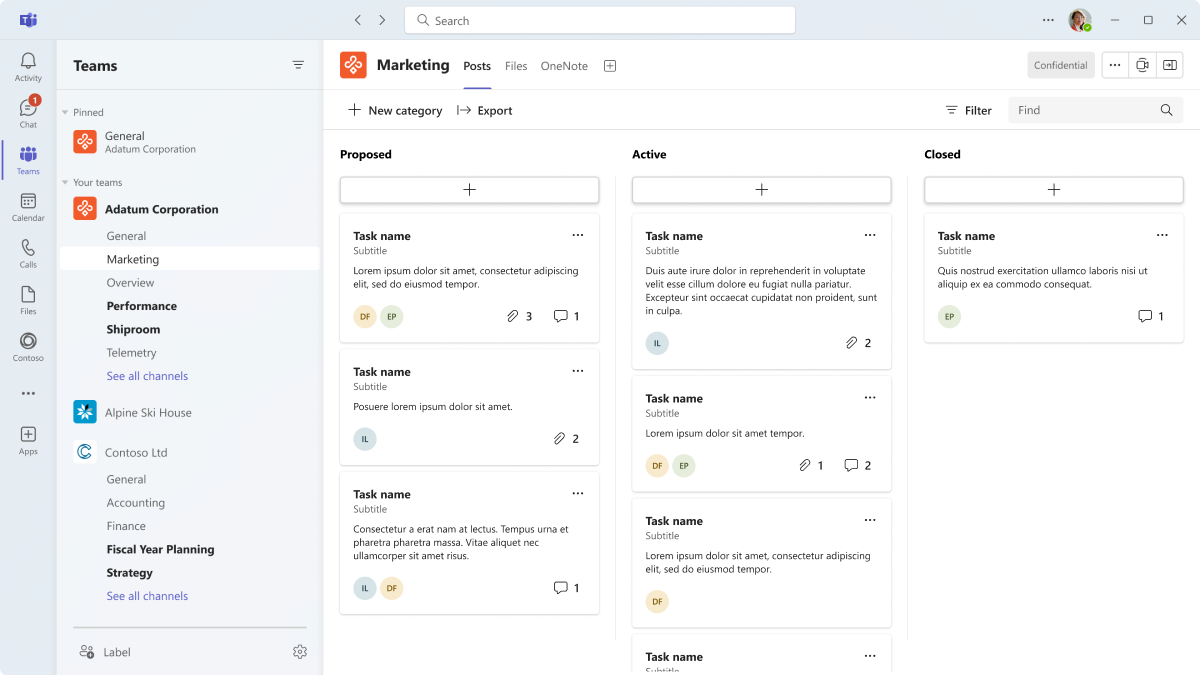Click the Marketing channel logo
Screen dimensions: 1200x675
353,65
